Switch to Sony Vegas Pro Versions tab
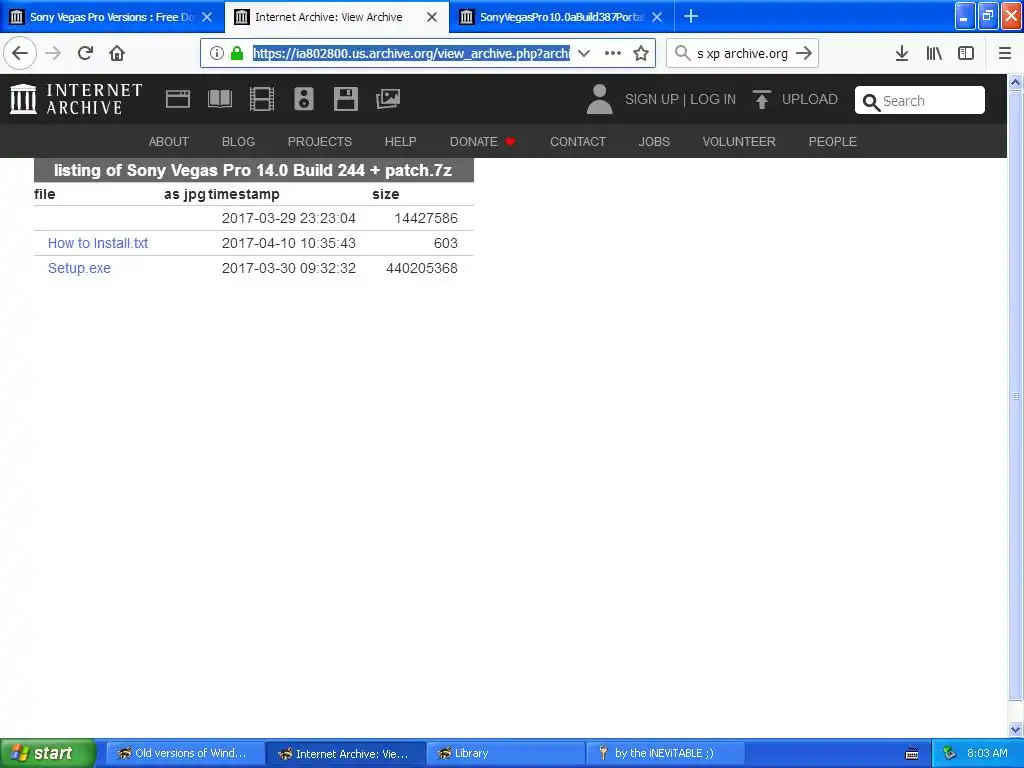 (111, 17)
